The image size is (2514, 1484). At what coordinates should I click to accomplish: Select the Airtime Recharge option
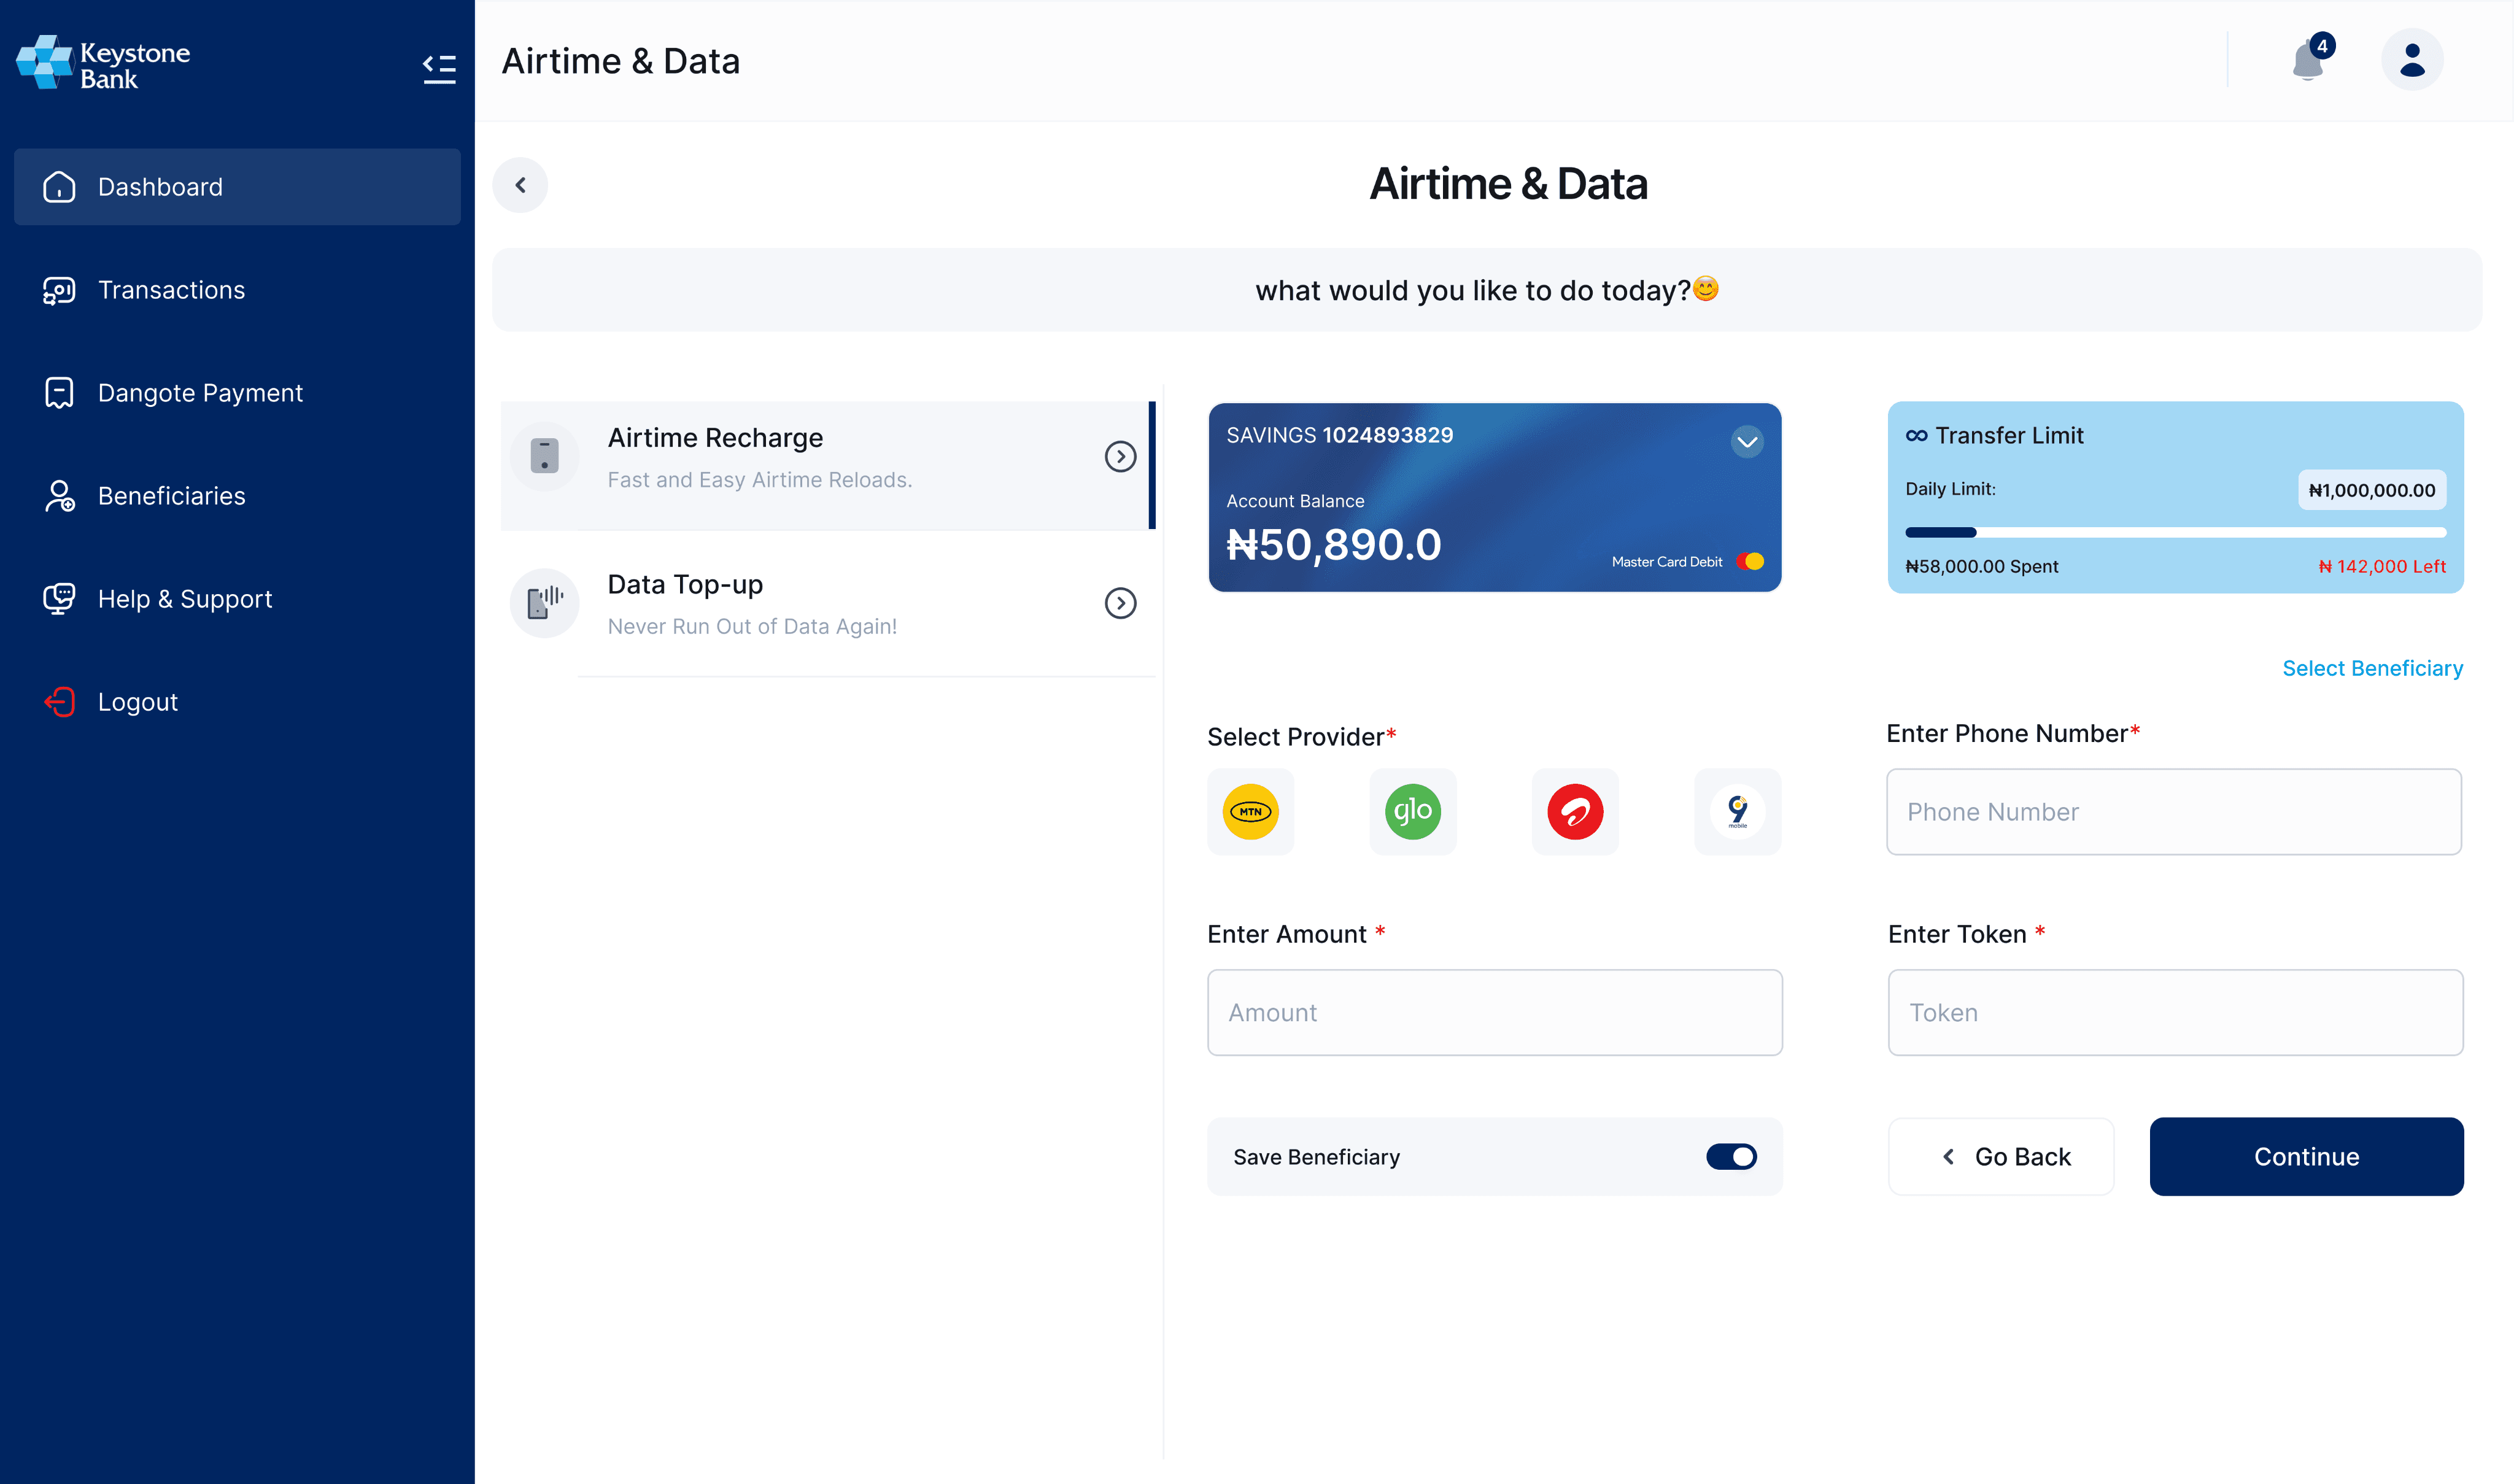coord(827,465)
